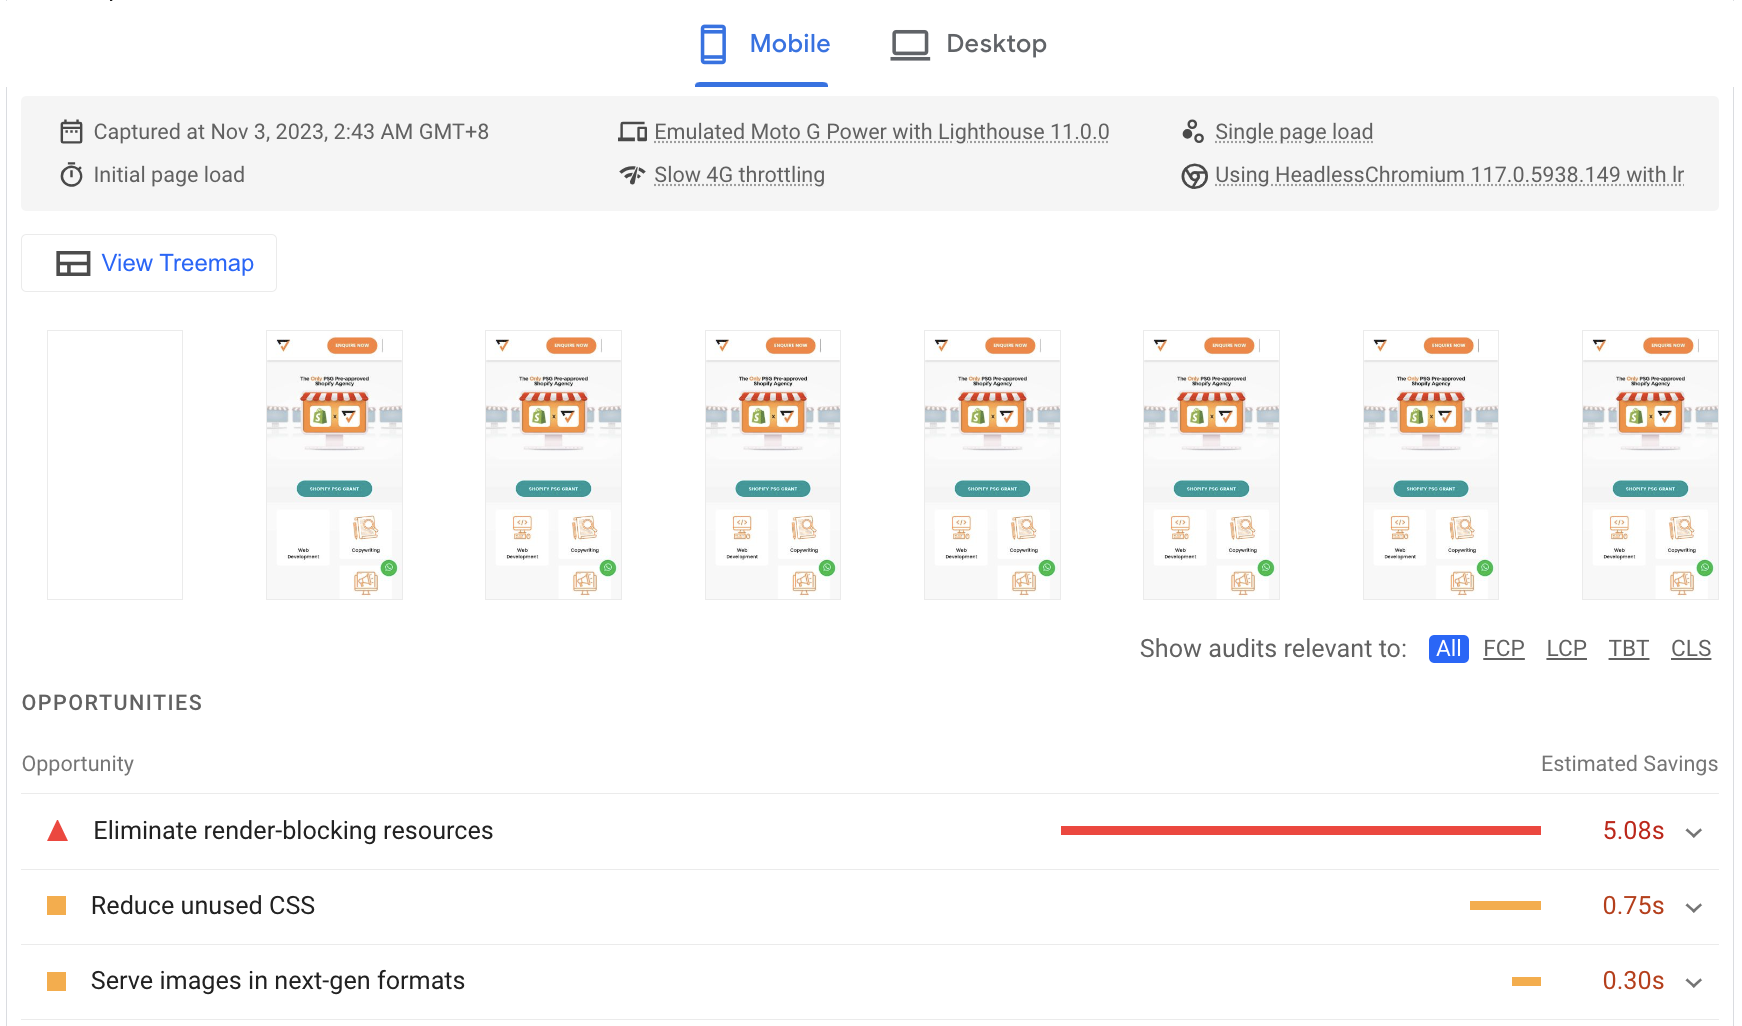Screen dimensions: 1742x1026
Task: Click 'Captured at Nov 3, 2023' text
Action: click(x=291, y=132)
